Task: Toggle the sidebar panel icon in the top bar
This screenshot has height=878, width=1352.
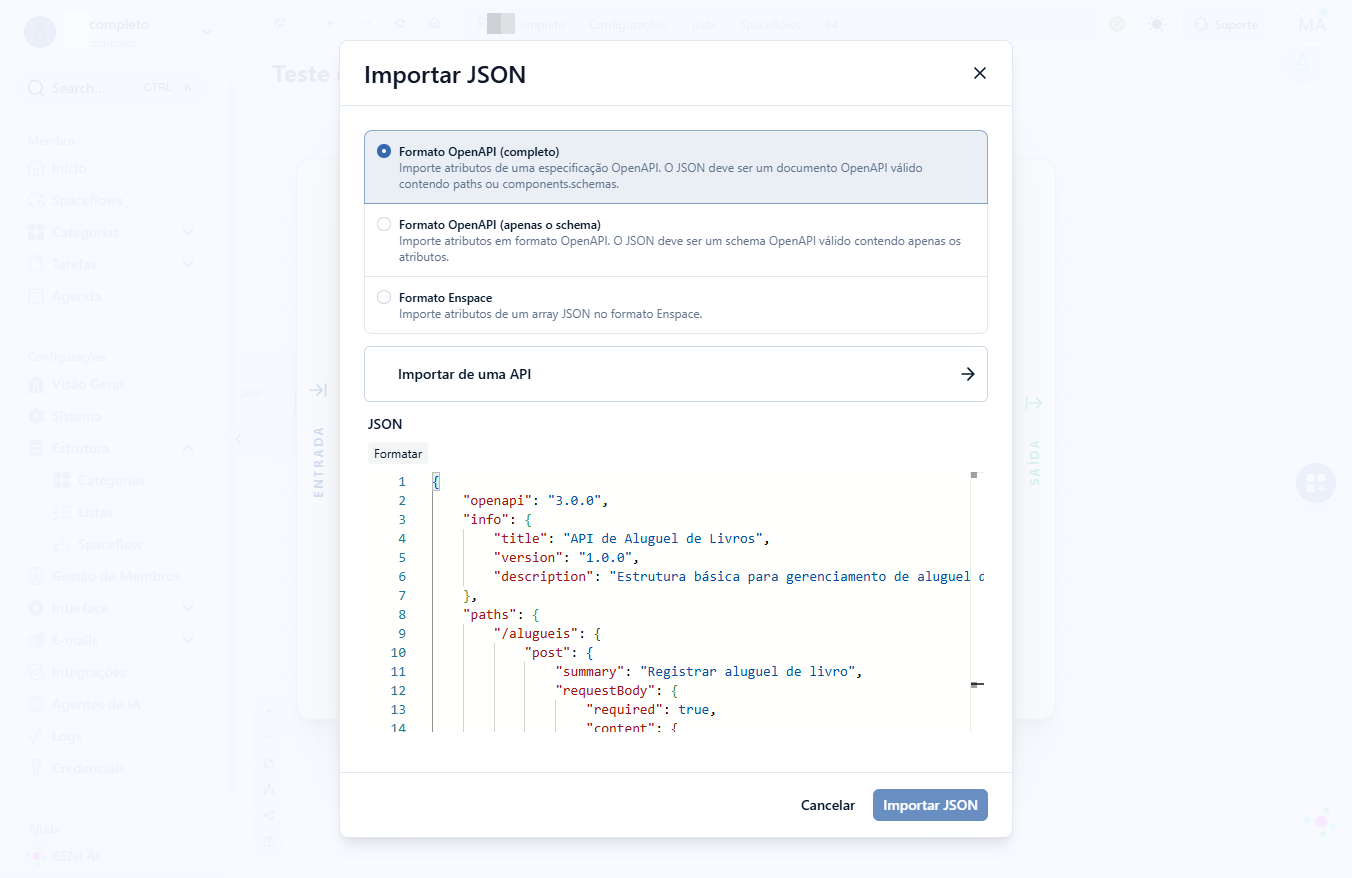Action: pos(280,23)
